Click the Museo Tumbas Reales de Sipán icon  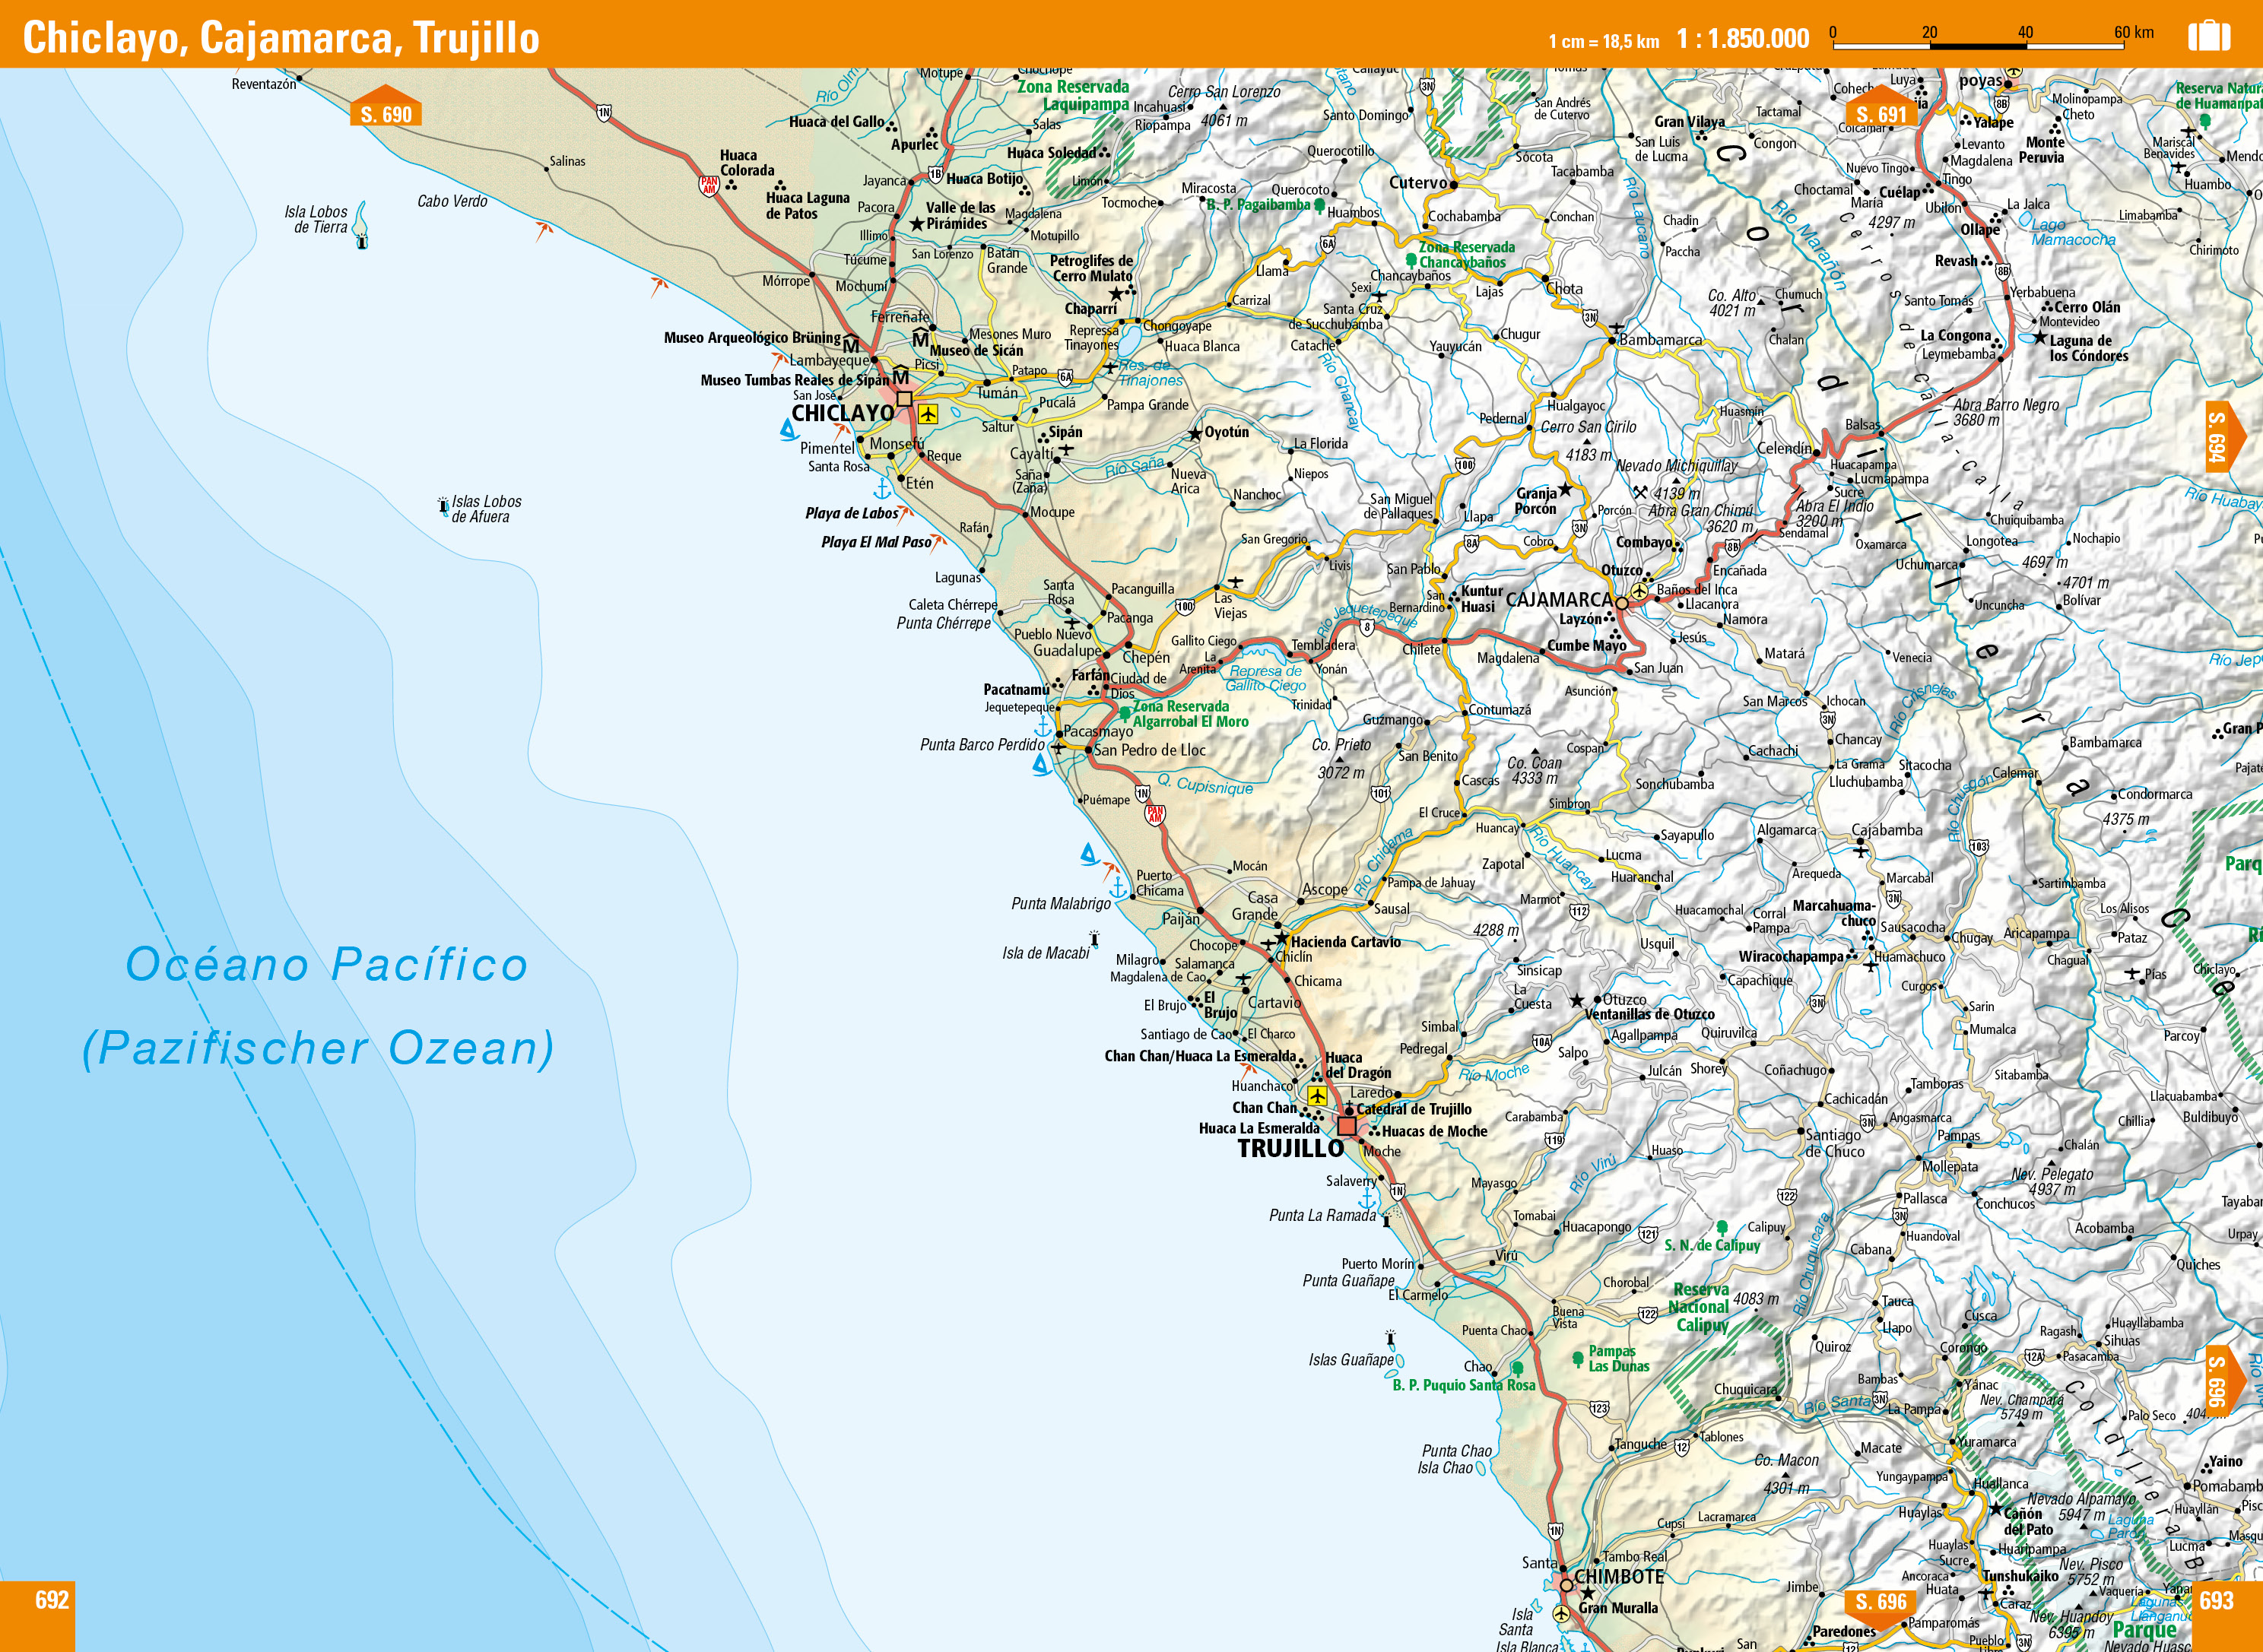900,377
